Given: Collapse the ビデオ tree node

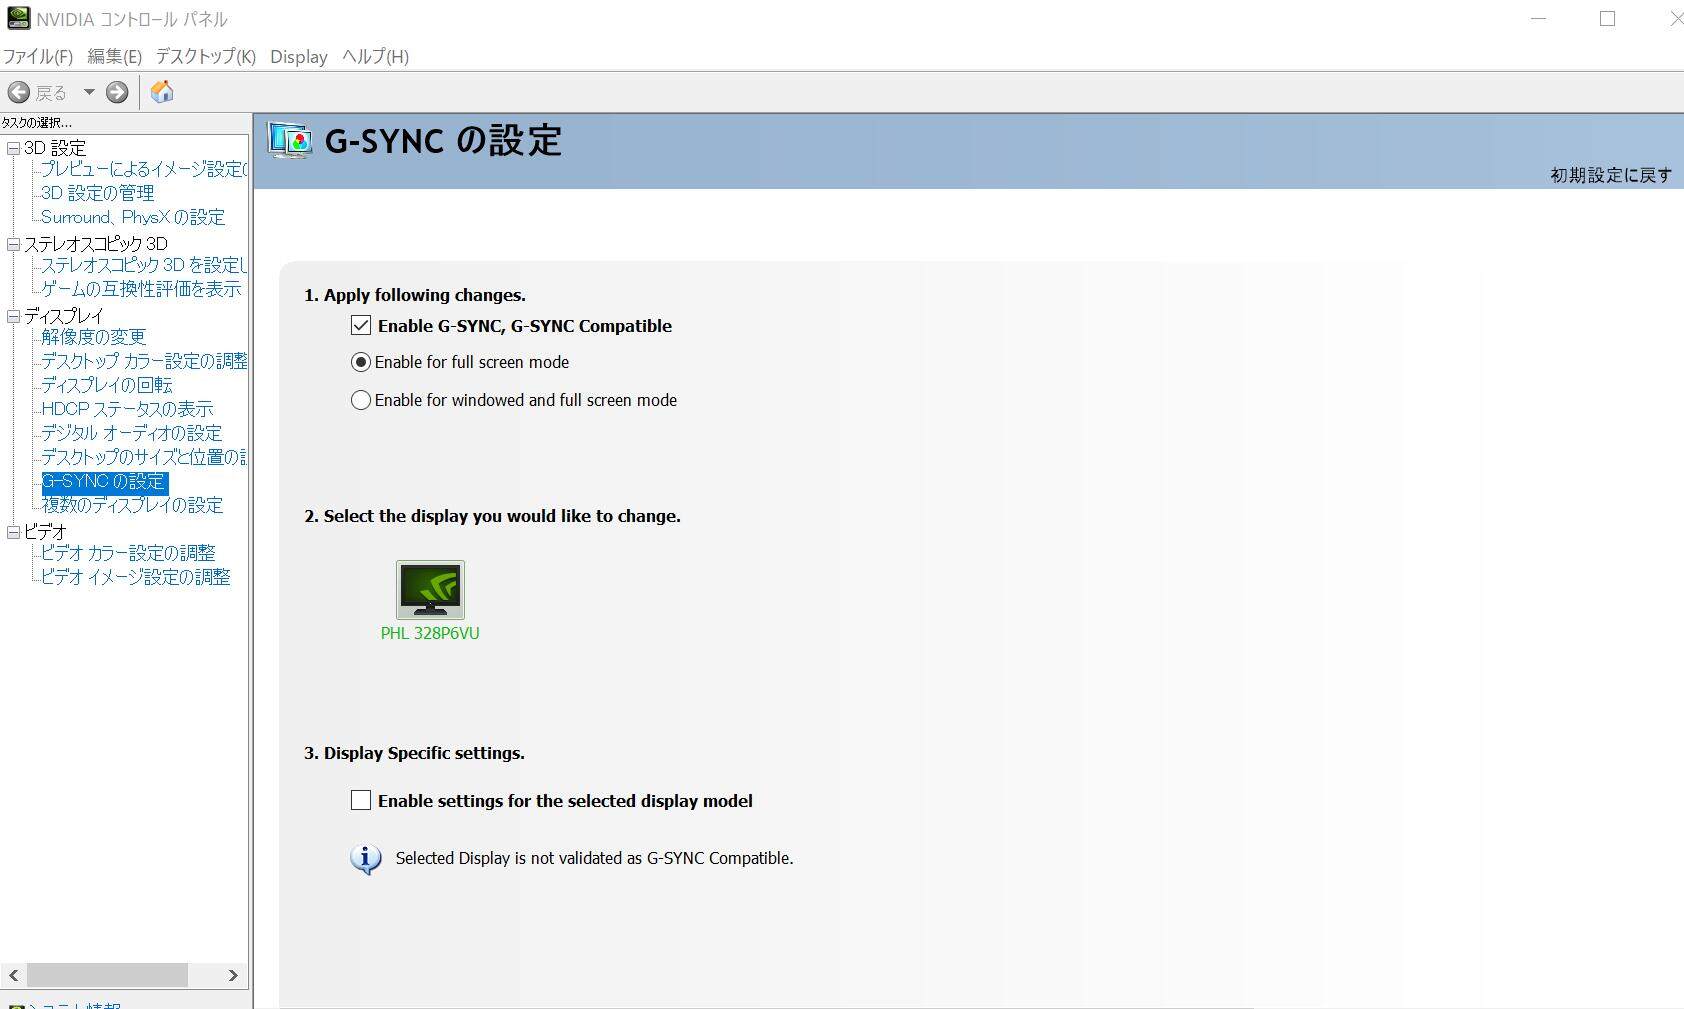Looking at the screenshot, I should pyautogui.click(x=13, y=532).
